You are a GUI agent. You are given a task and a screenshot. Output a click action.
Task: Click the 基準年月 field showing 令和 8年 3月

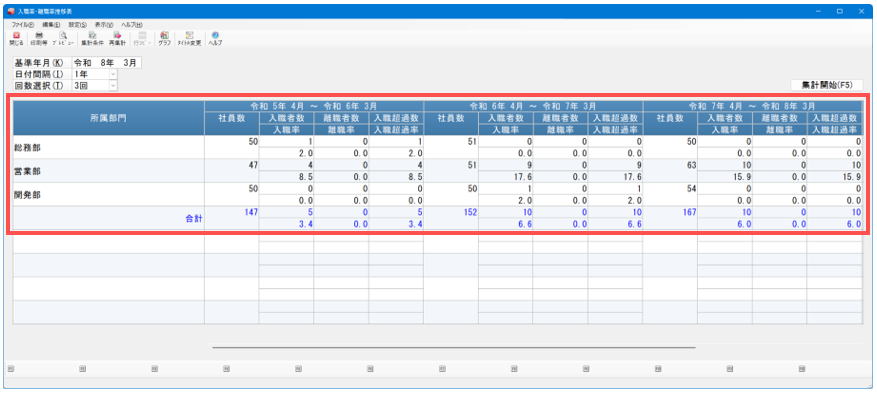click(x=106, y=63)
